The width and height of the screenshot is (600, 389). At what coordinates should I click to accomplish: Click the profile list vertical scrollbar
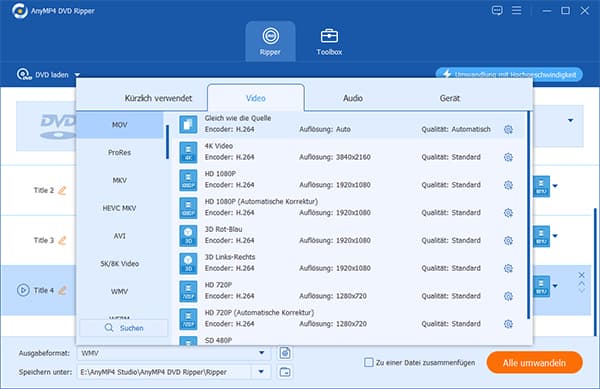tap(528, 215)
